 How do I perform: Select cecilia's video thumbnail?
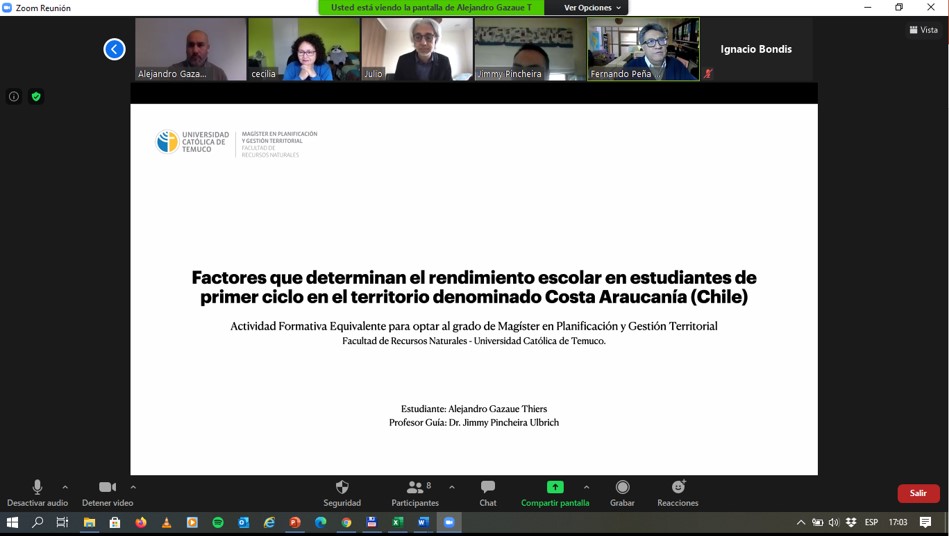304,49
